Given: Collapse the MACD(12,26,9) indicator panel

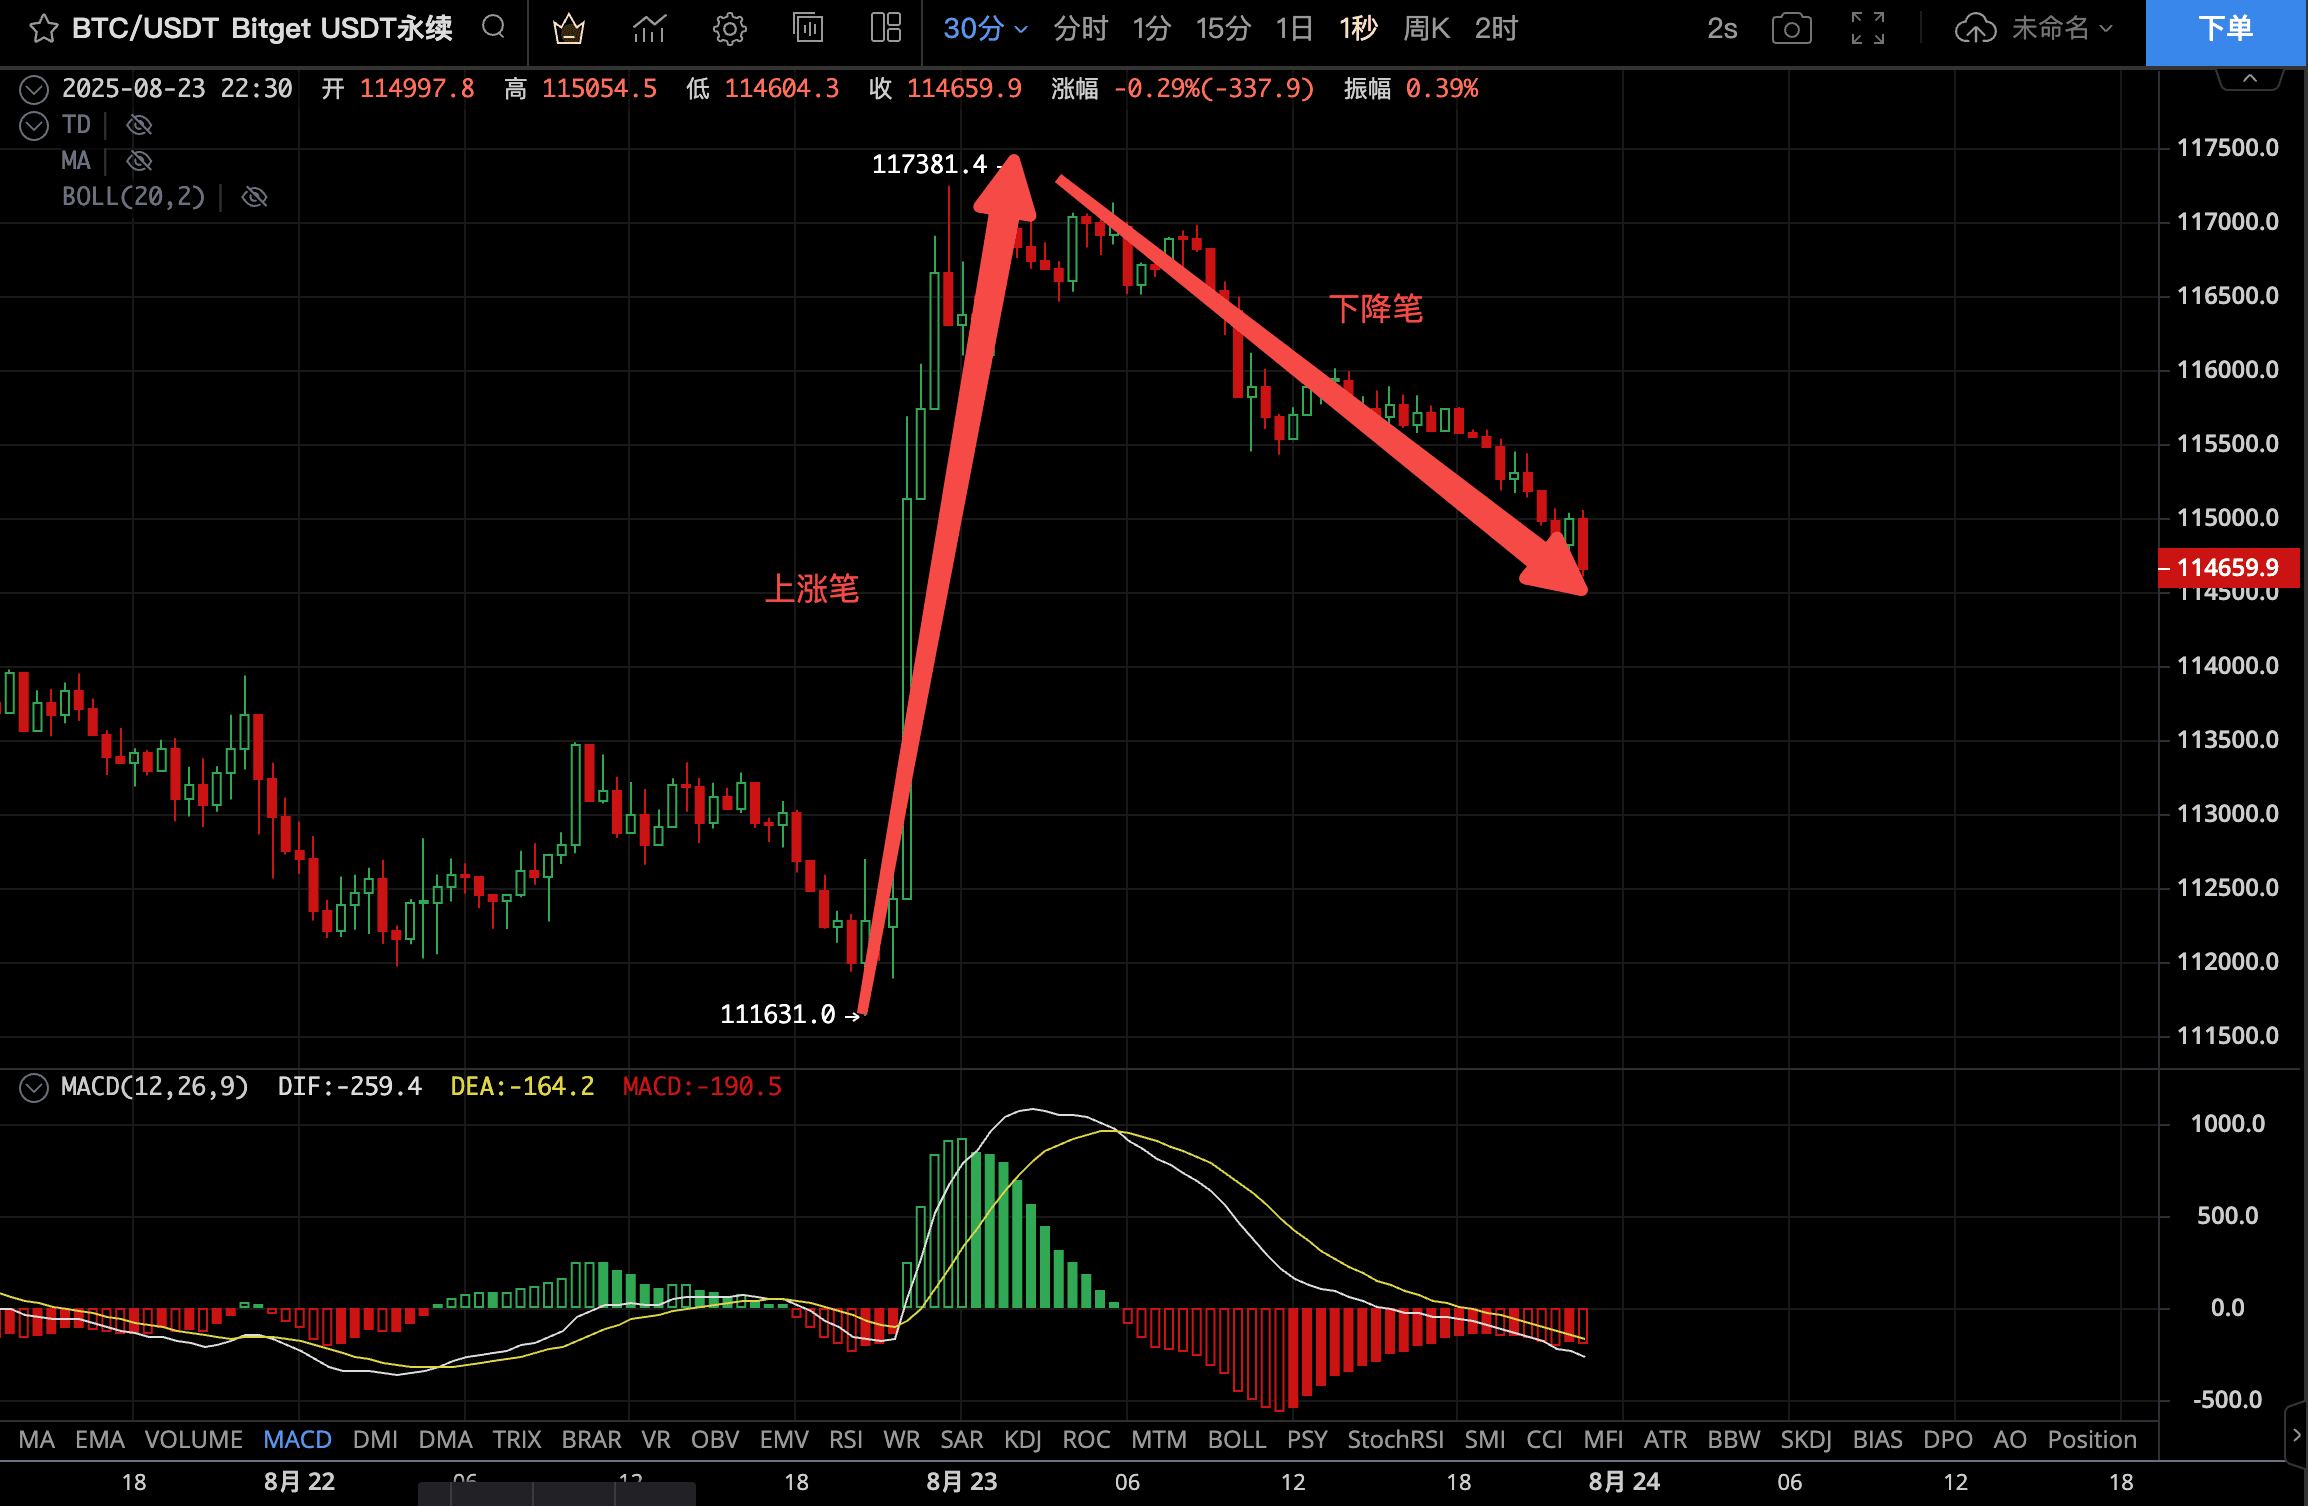Looking at the screenshot, I should (x=34, y=1087).
